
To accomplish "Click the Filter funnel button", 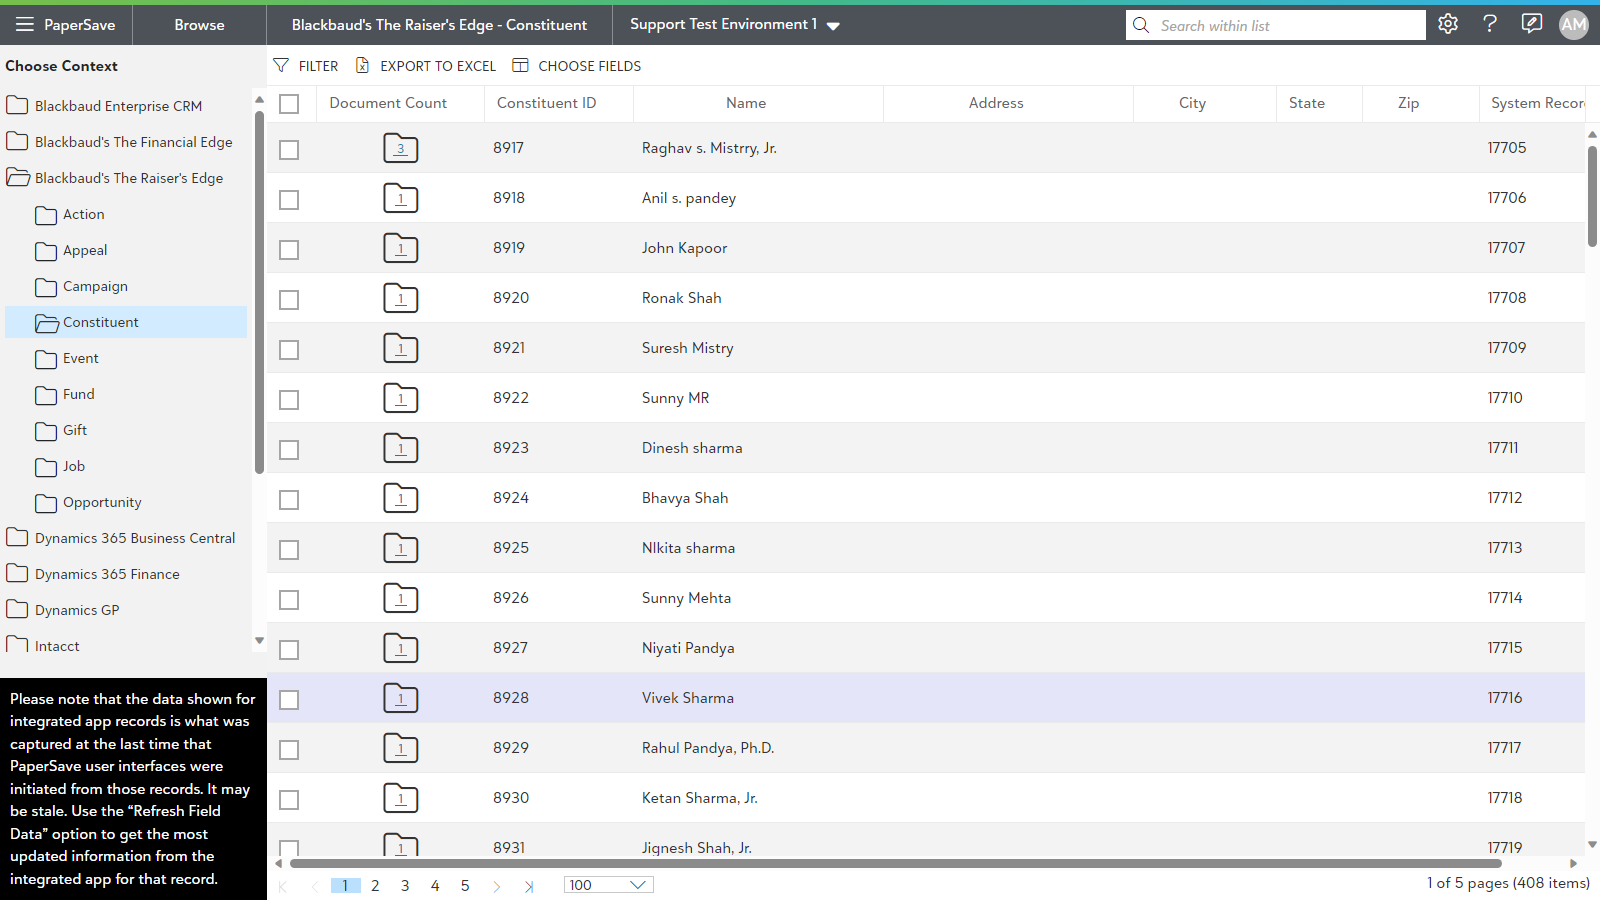I will (x=306, y=66).
